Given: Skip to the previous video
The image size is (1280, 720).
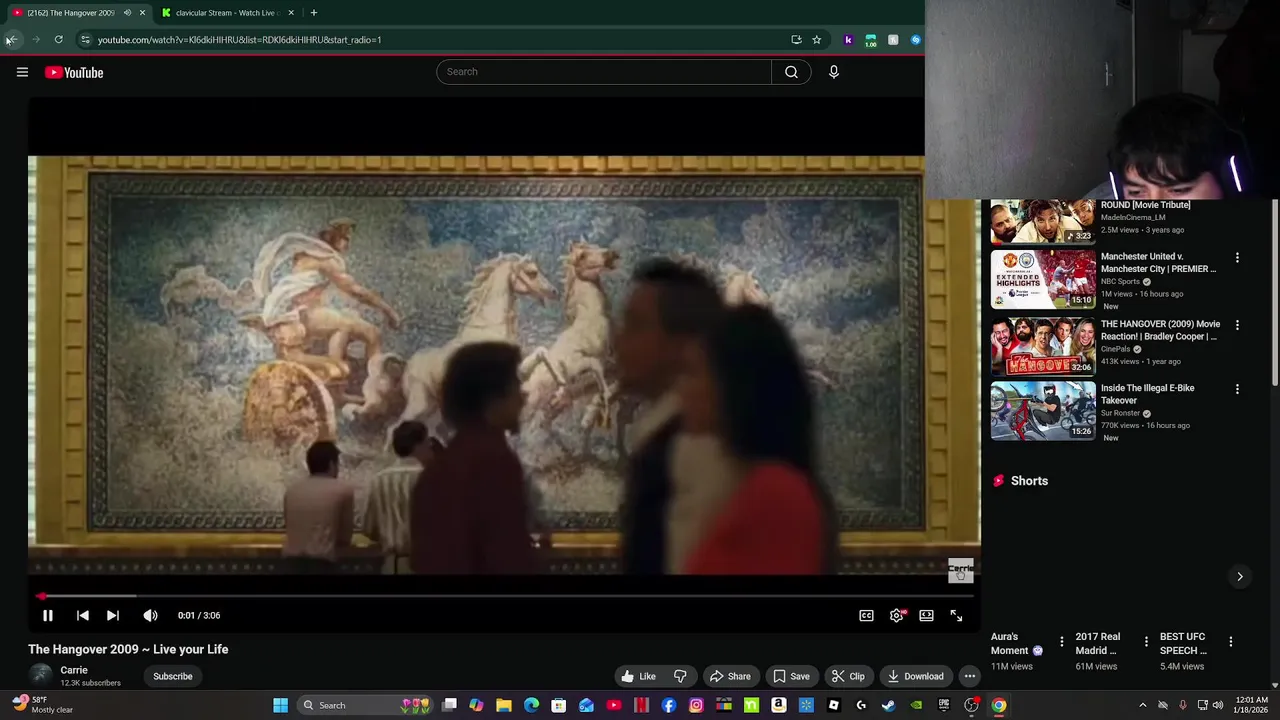Looking at the screenshot, I should point(83,616).
